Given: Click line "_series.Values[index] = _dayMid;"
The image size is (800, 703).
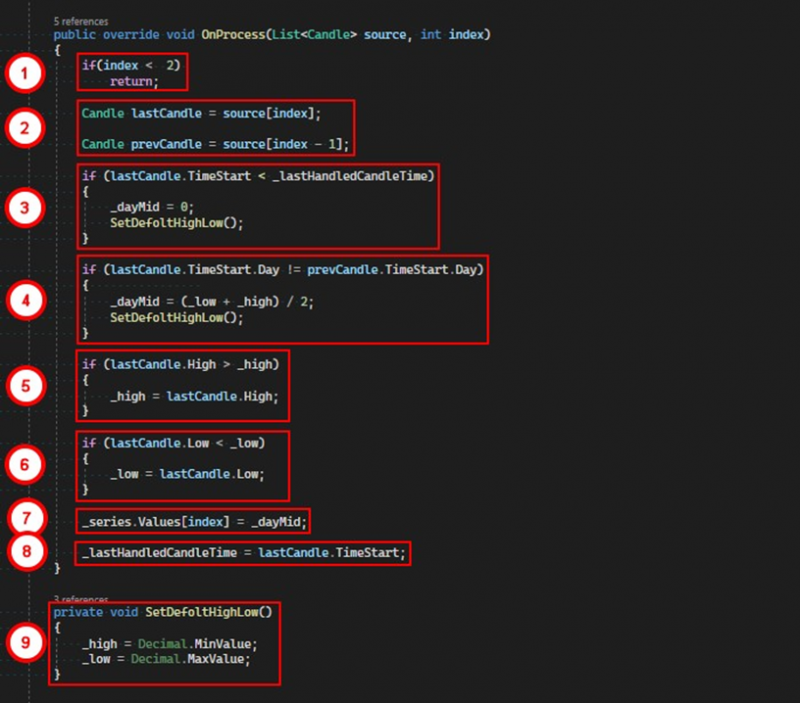Looking at the screenshot, I should 194,522.
